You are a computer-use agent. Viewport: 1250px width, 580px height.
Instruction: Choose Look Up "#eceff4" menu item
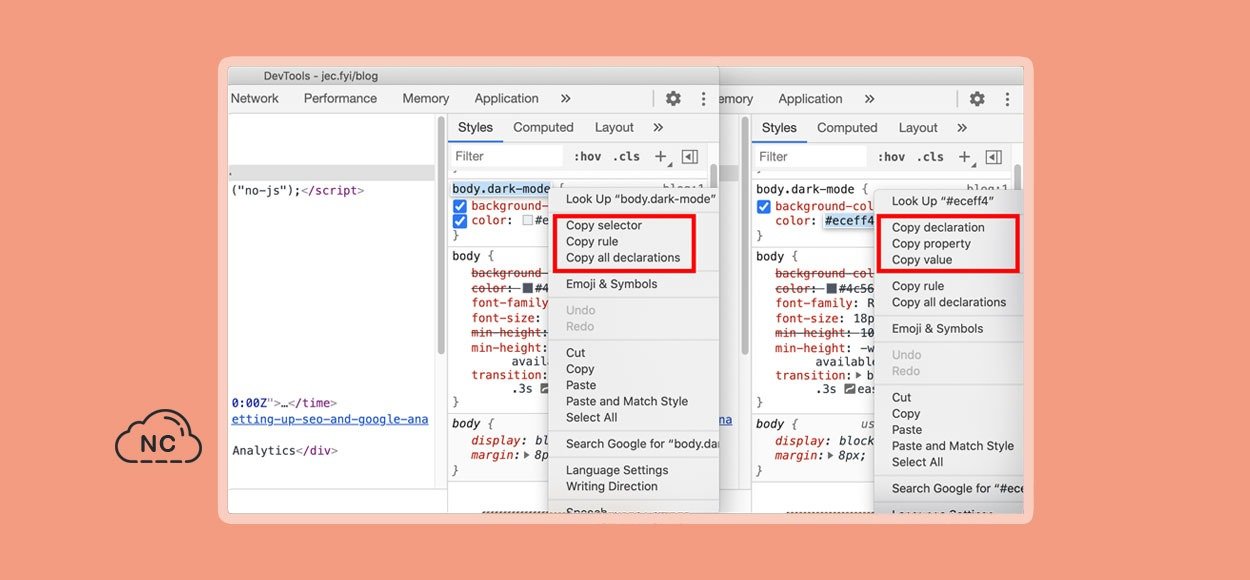pos(943,201)
